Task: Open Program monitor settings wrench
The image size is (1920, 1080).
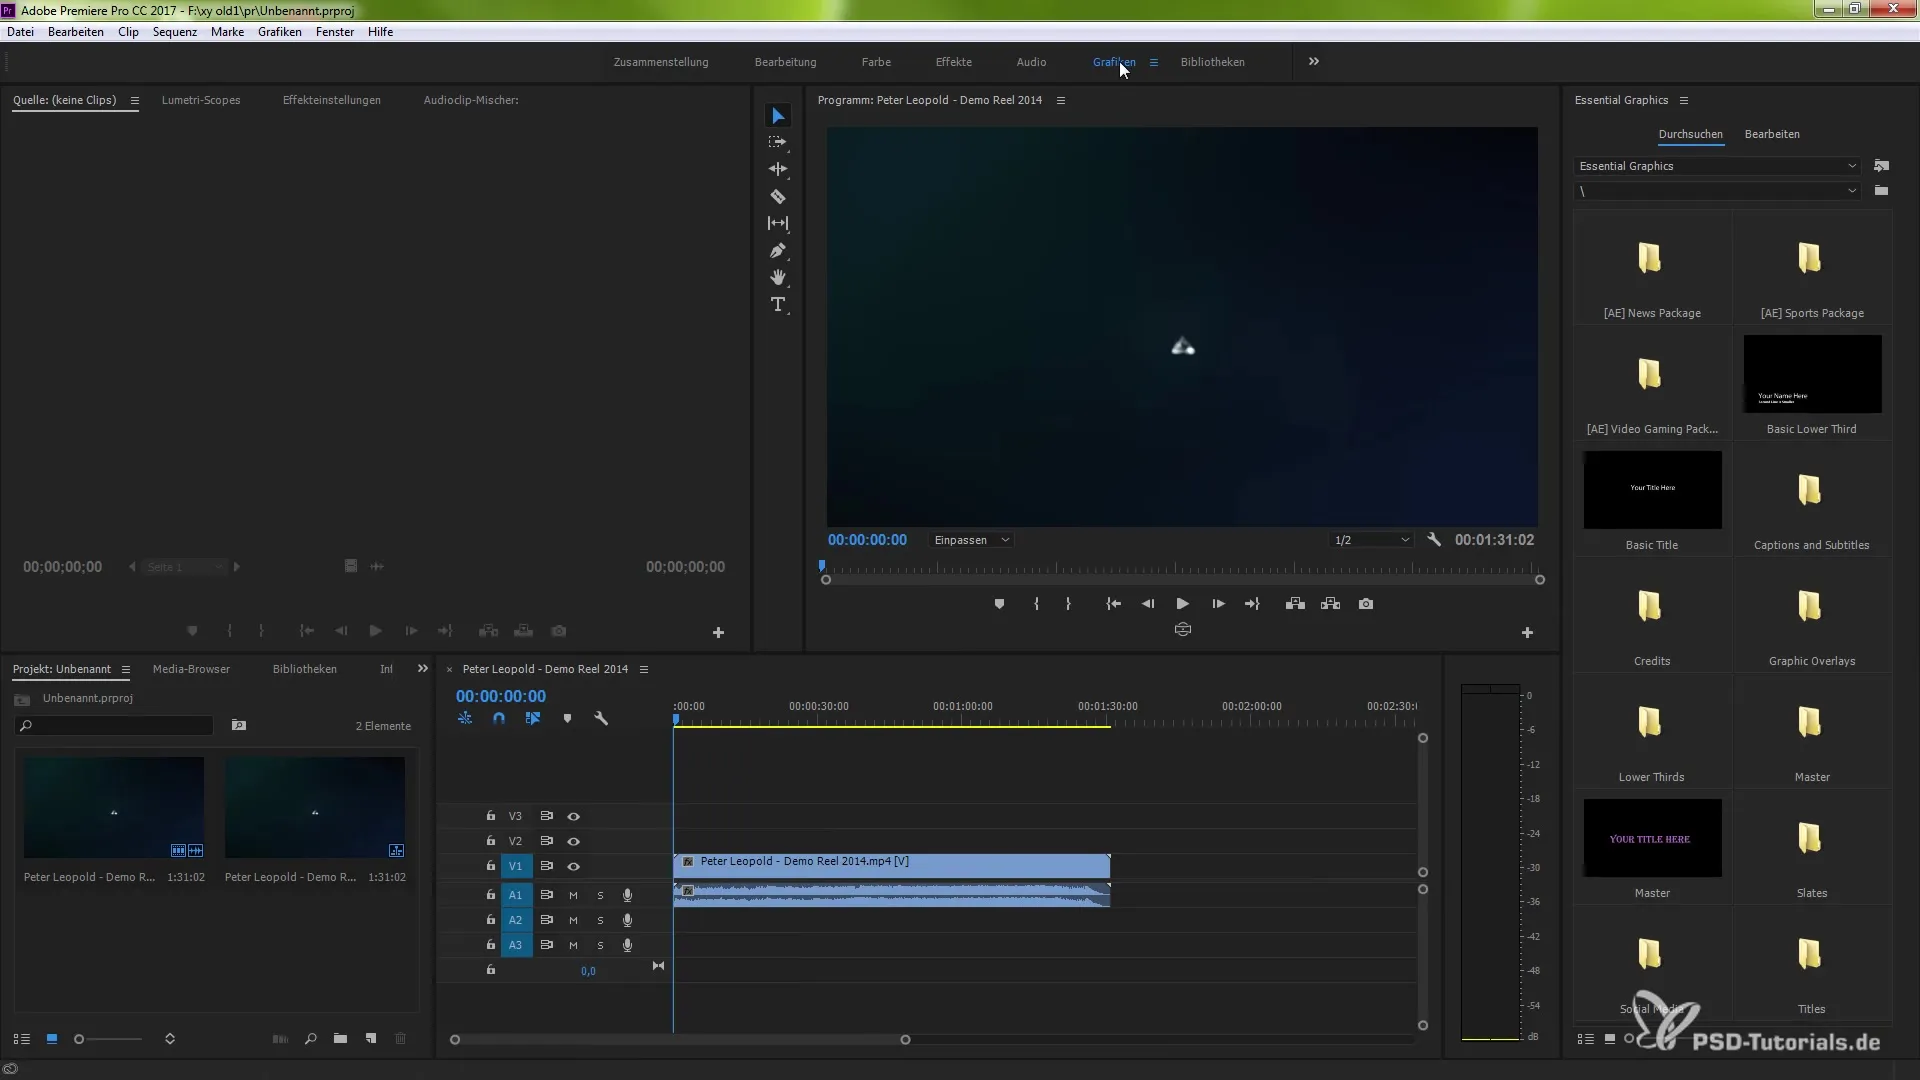Action: [x=1434, y=540]
